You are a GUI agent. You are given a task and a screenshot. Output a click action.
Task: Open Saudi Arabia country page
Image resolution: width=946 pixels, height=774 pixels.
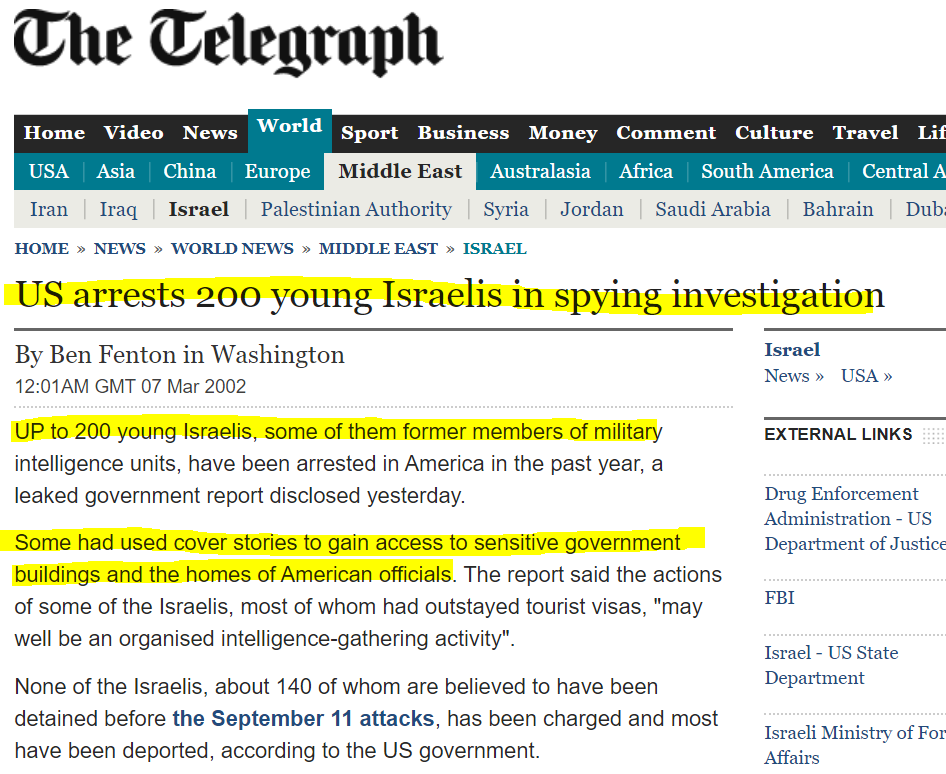713,209
